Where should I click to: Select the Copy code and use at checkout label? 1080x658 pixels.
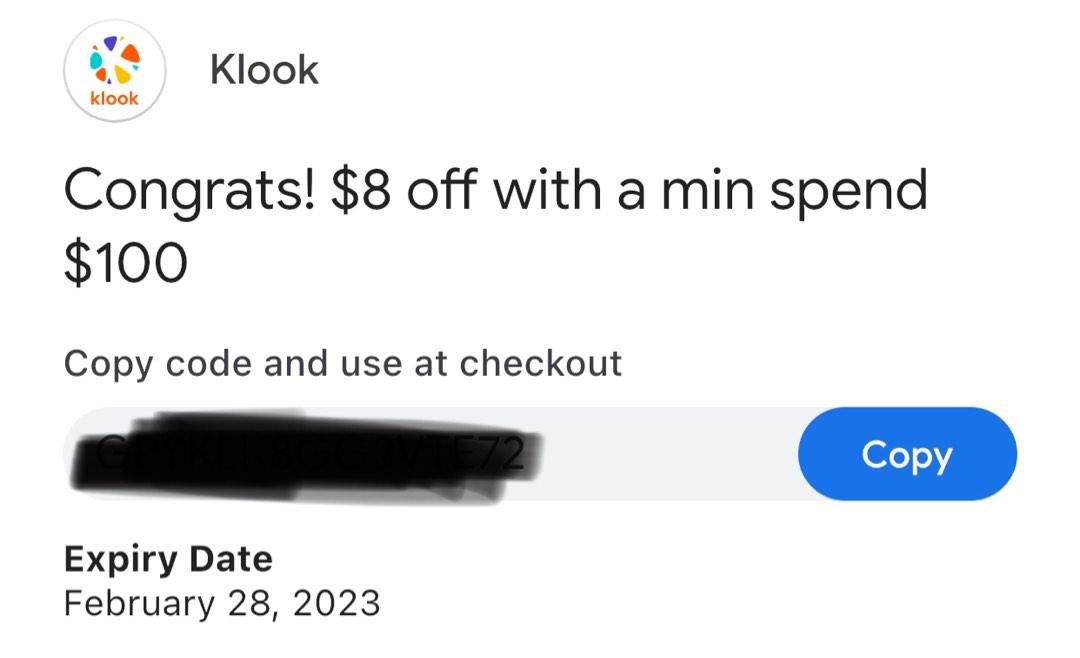342,364
